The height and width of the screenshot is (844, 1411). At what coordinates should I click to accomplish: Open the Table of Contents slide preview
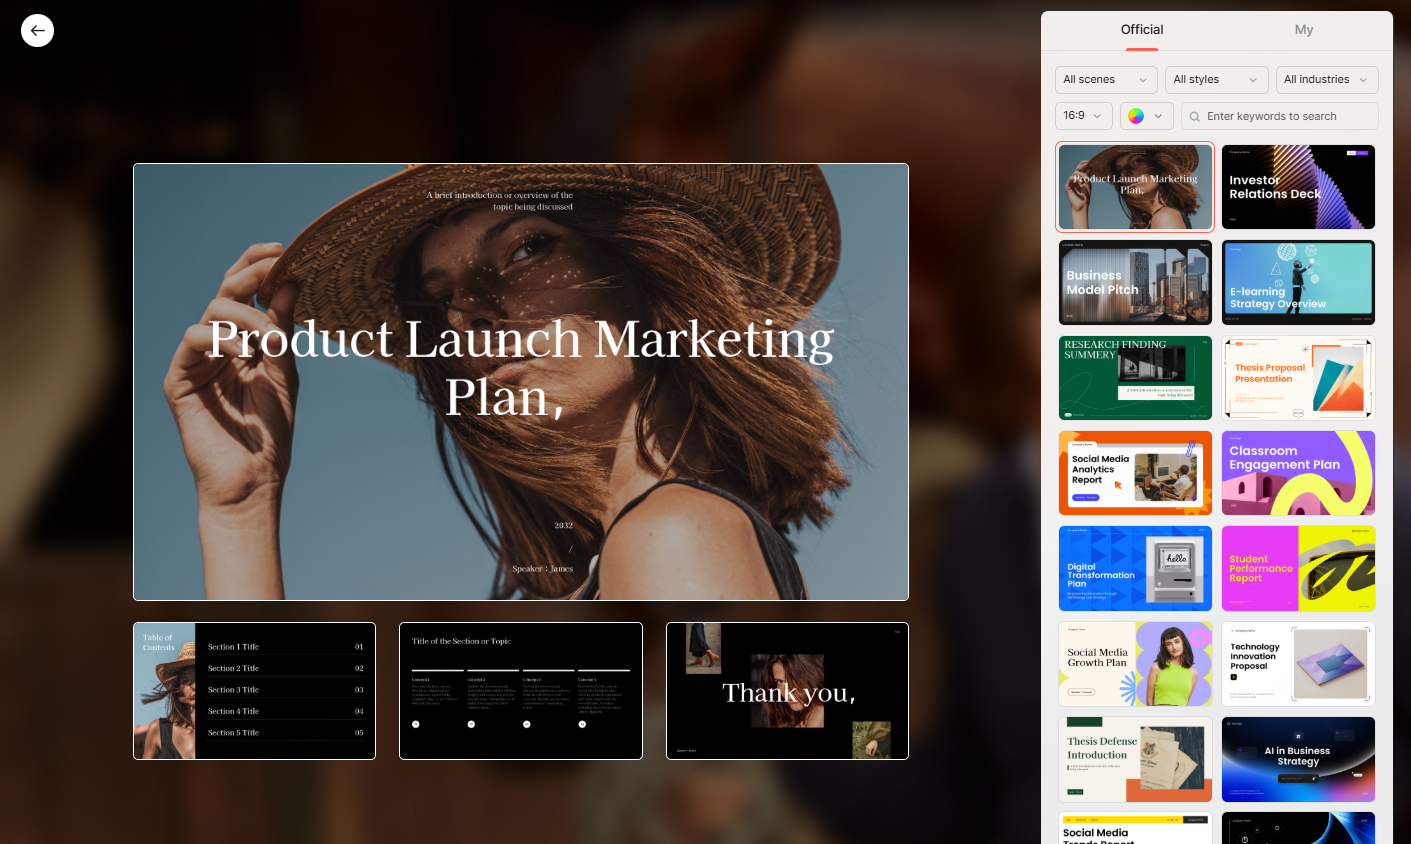(255, 691)
